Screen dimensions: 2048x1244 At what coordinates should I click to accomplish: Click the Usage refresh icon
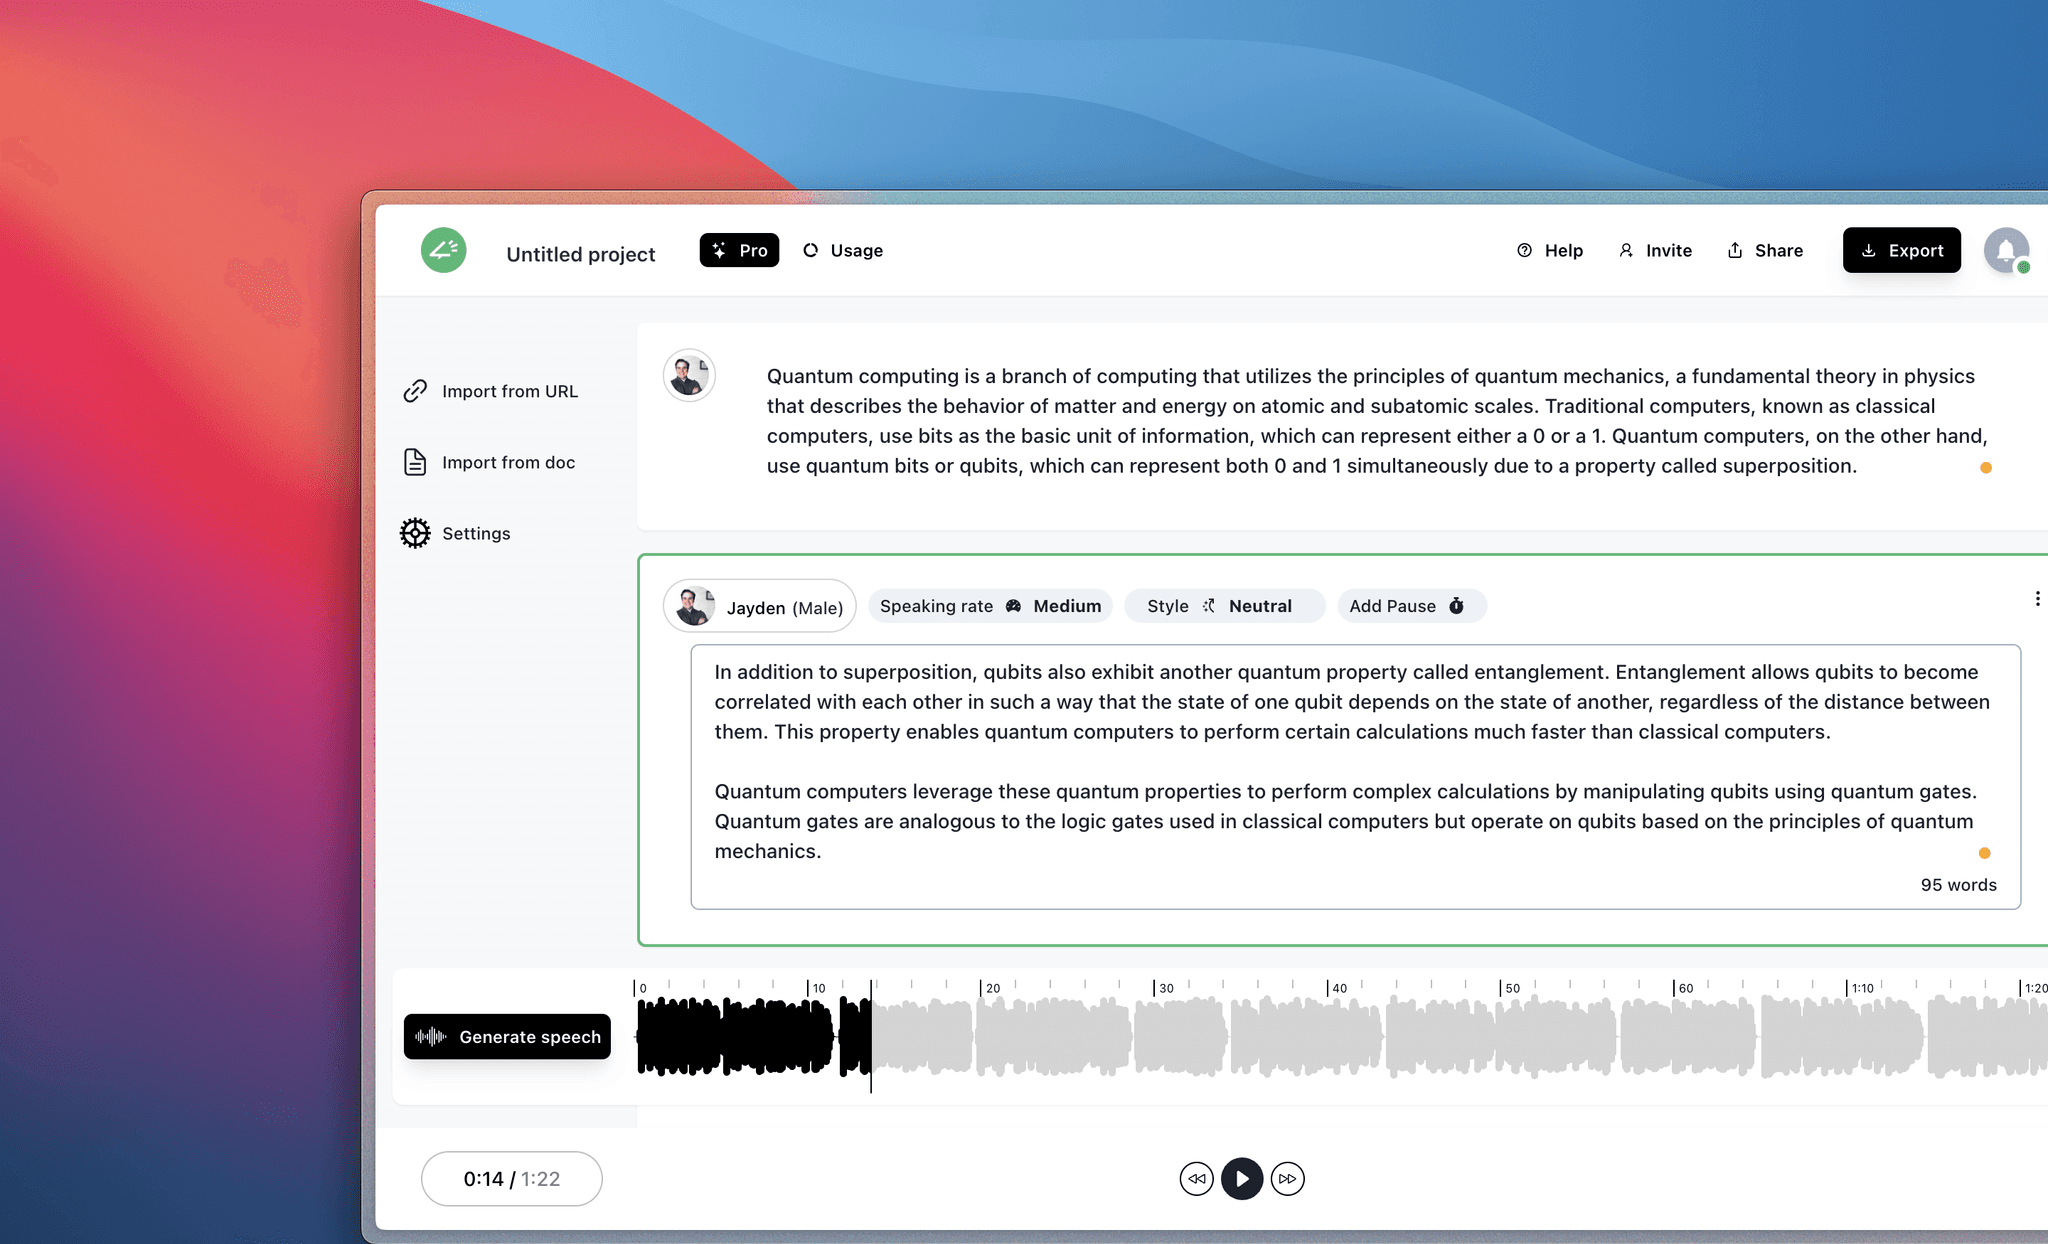click(x=810, y=250)
